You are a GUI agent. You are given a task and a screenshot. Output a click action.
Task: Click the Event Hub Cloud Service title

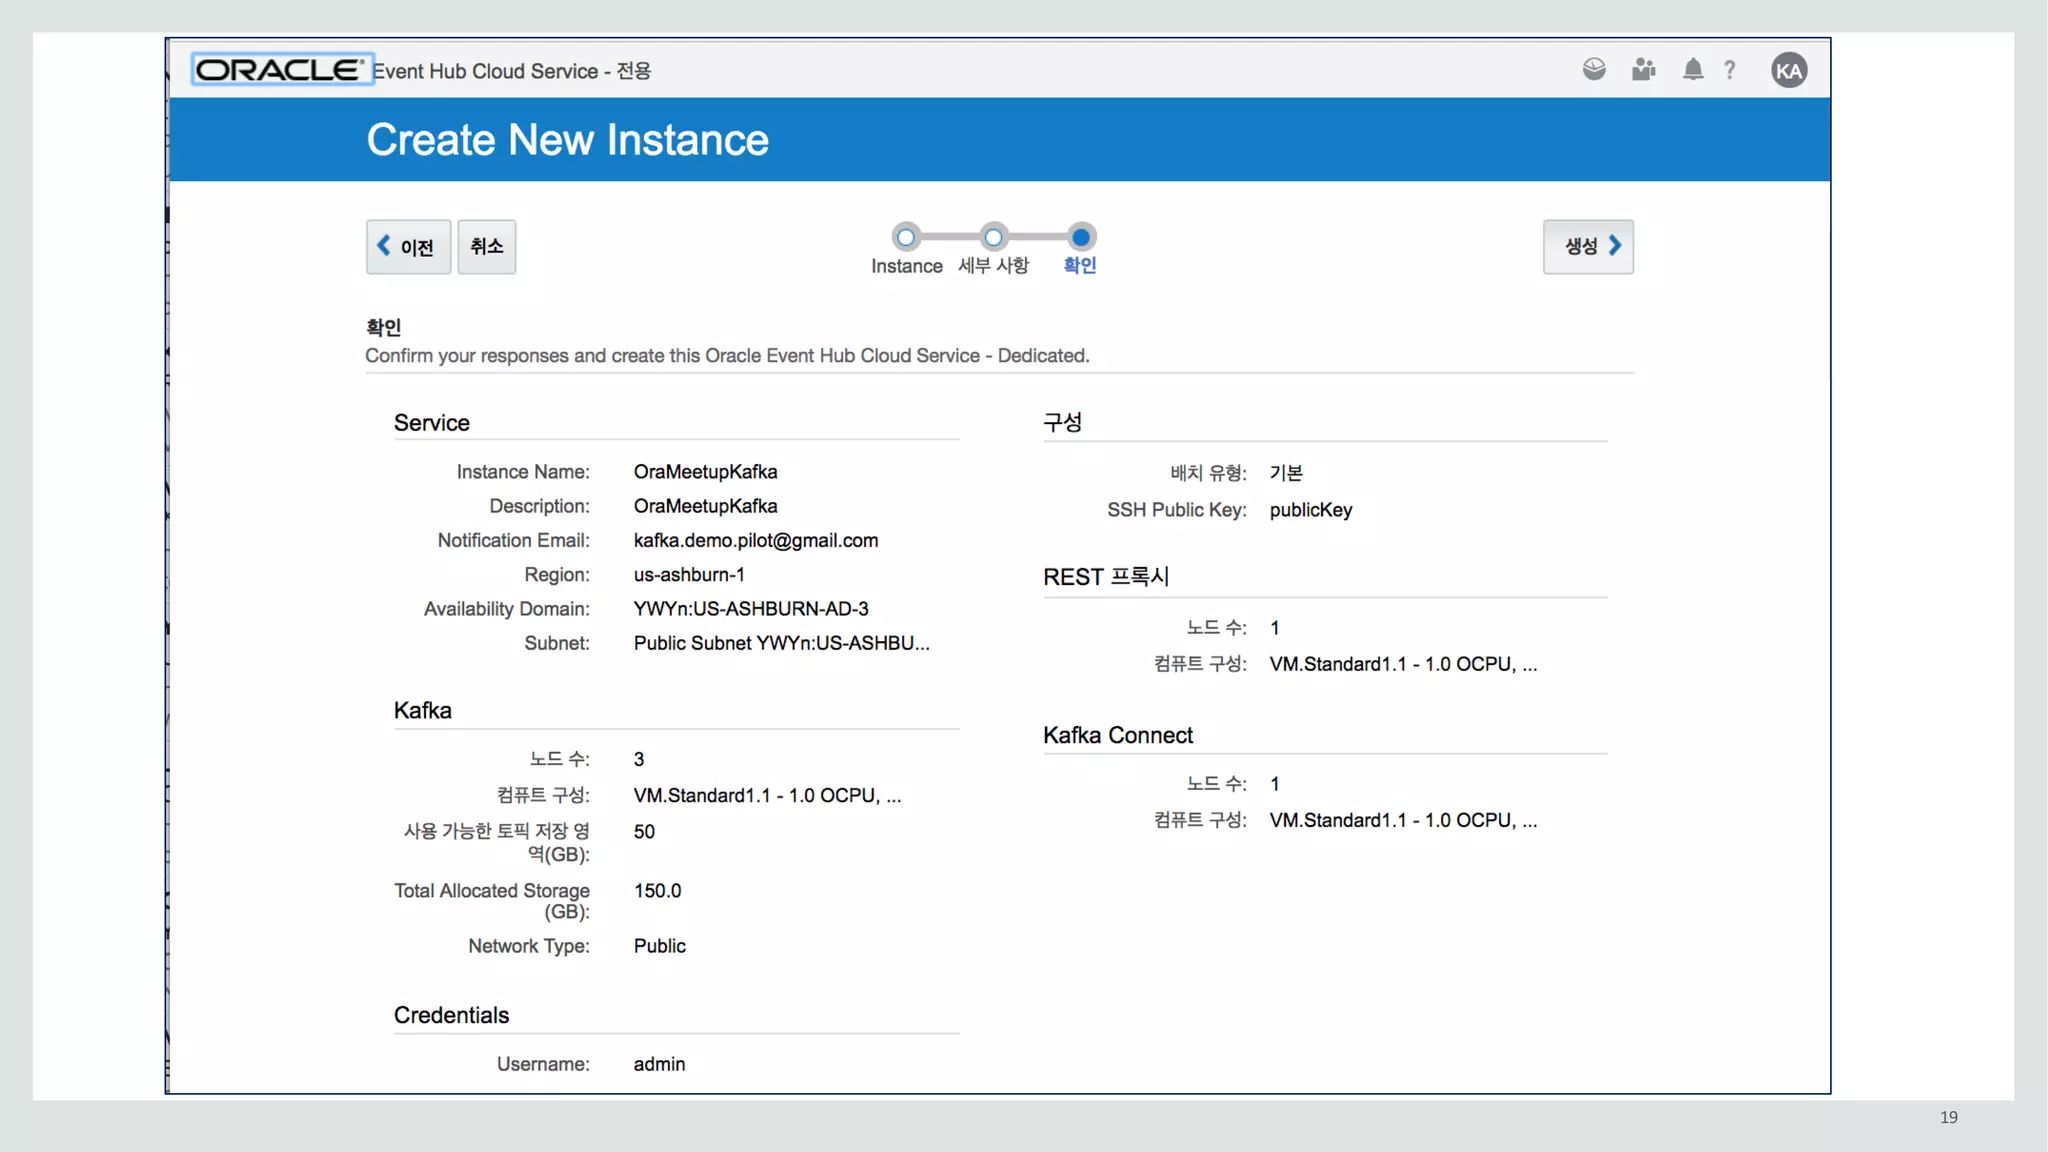click(512, 71)
